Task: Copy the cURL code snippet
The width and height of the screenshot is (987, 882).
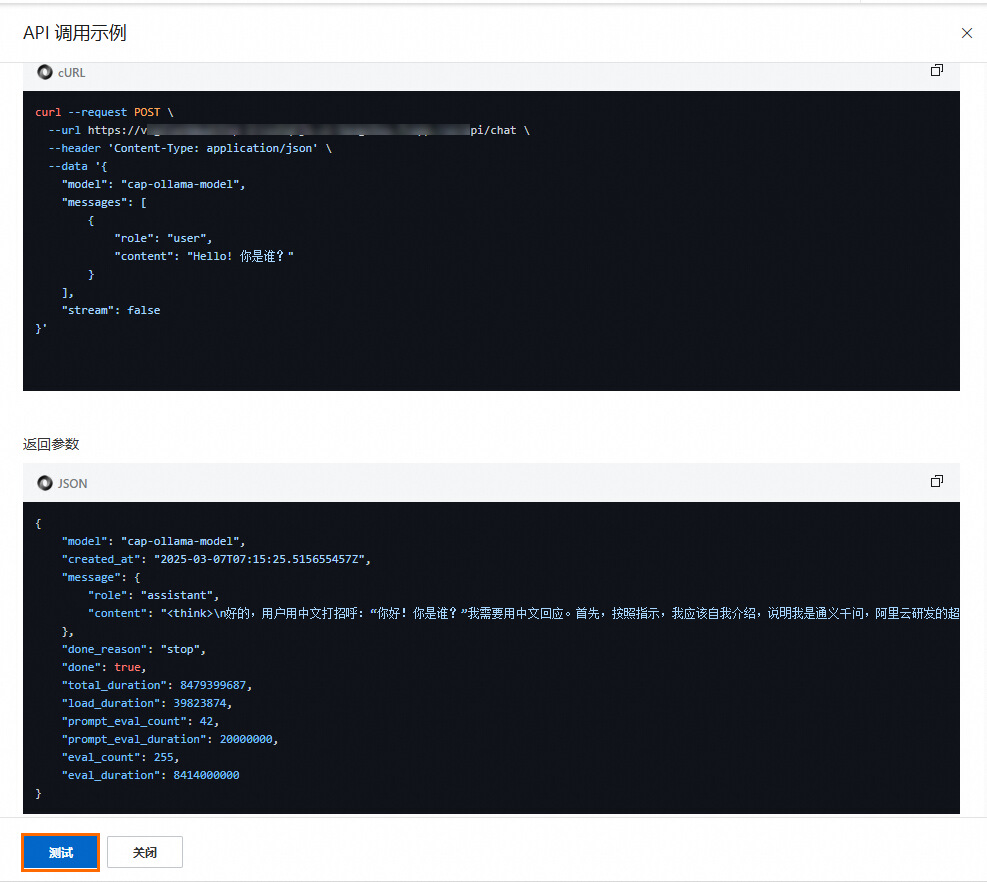Action: pyautogui.click(x=936, y=71)
